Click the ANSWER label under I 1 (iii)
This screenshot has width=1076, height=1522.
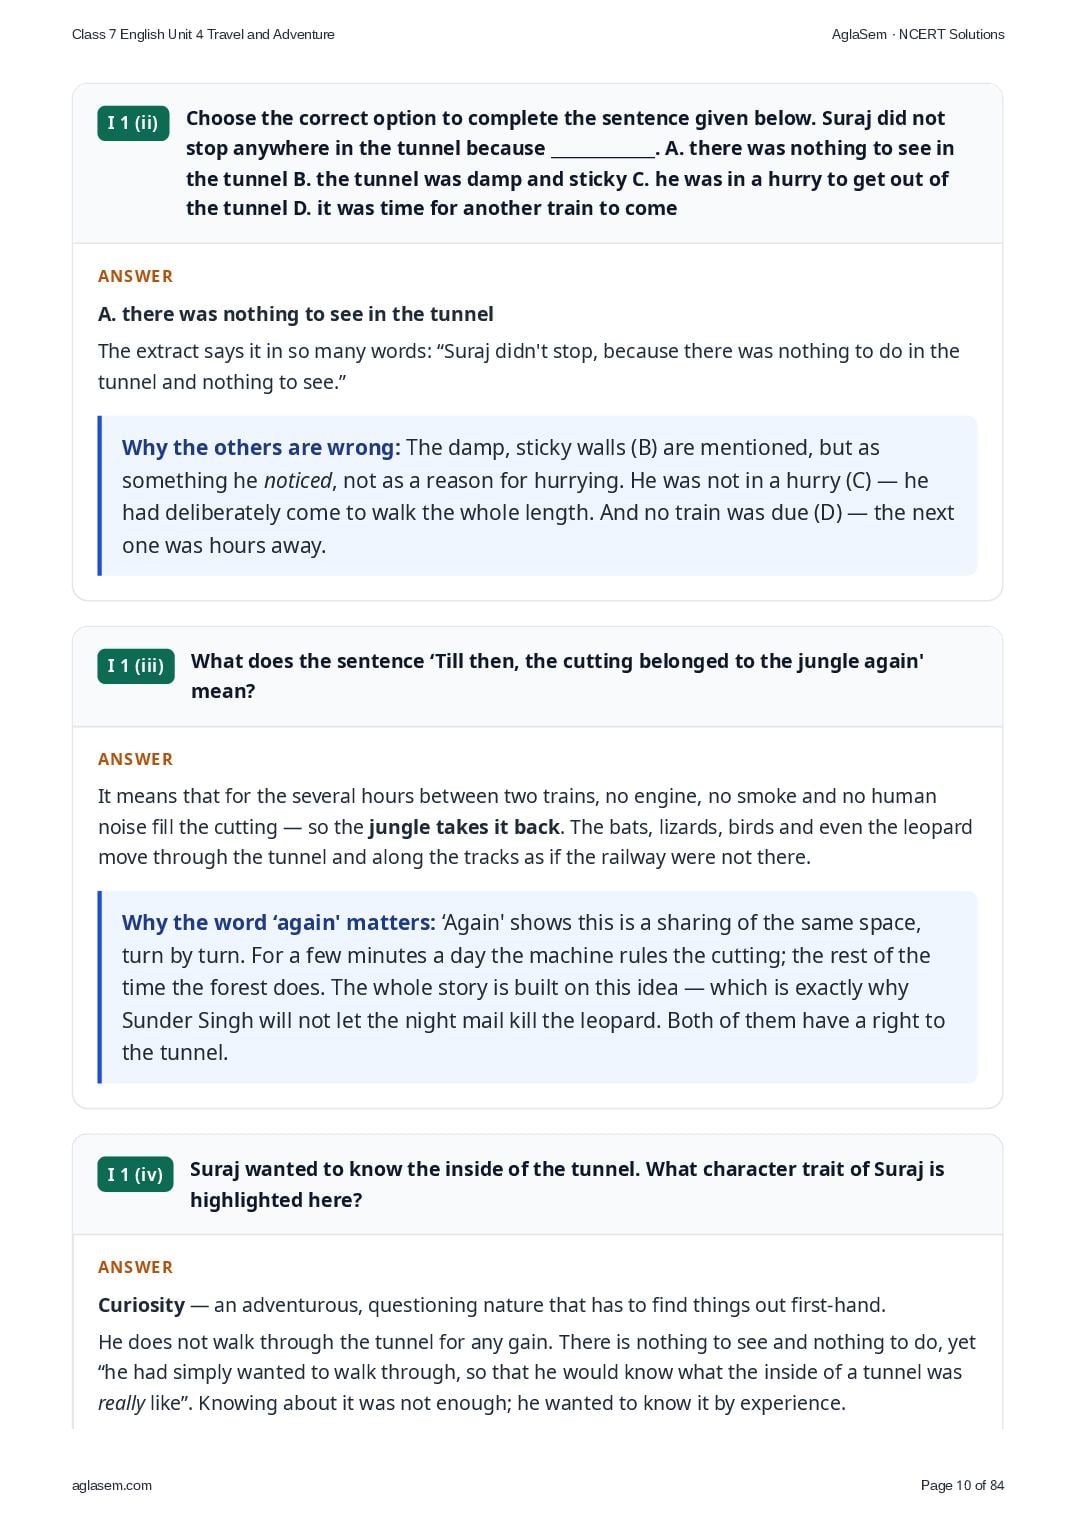tap(135, 759)
